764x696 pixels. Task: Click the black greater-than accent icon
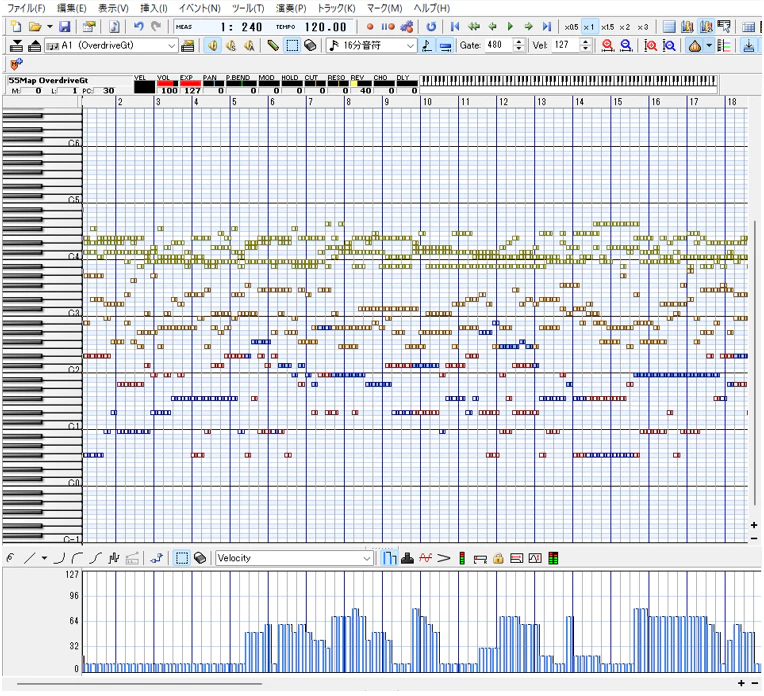(x=443, y=558)
